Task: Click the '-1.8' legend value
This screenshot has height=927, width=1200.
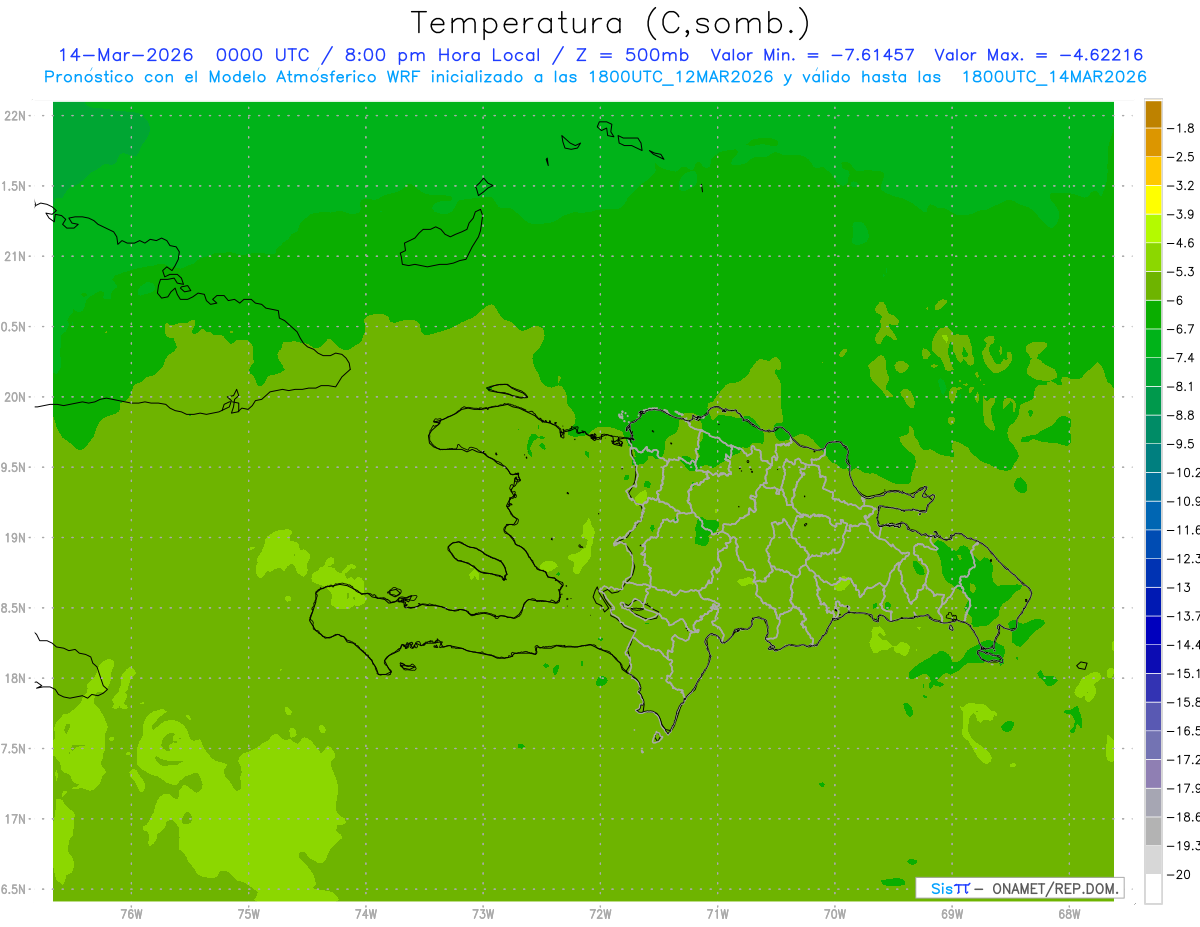Action: 1181,128
